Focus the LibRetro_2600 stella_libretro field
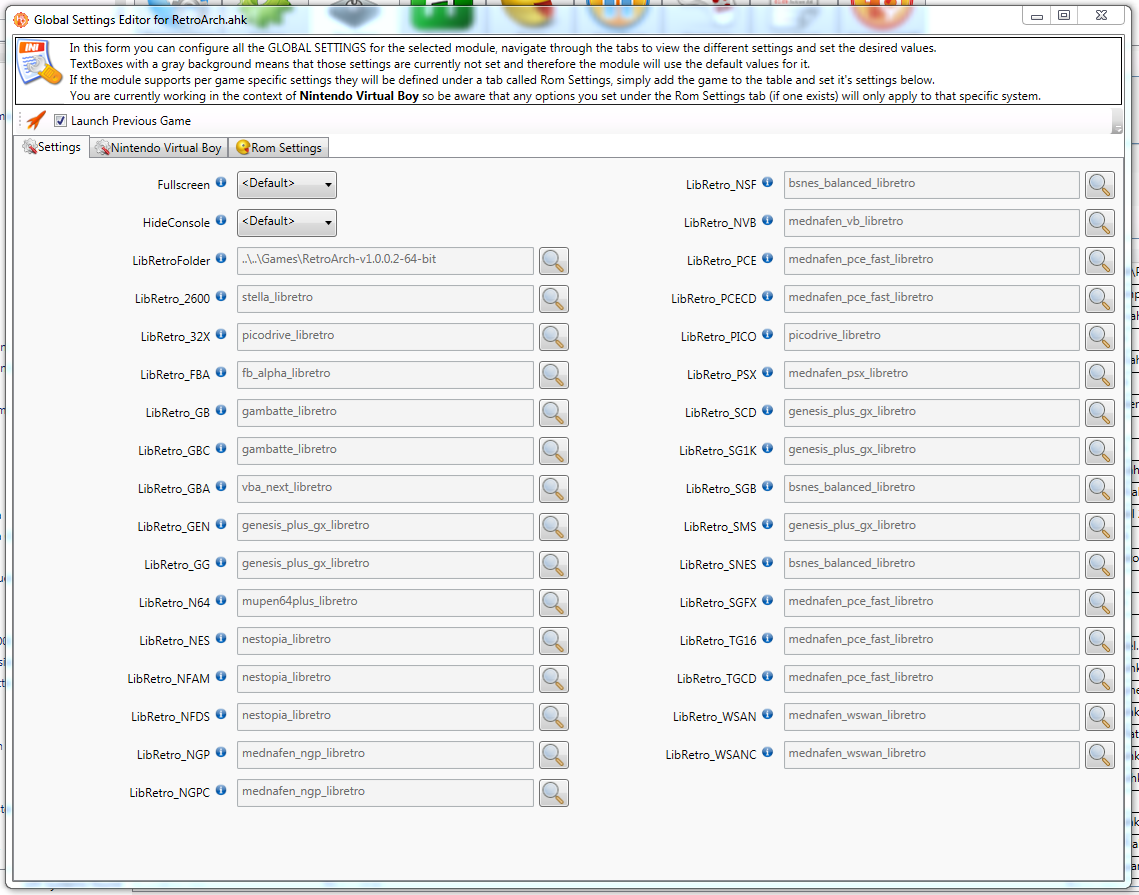 tap(385, 299)
